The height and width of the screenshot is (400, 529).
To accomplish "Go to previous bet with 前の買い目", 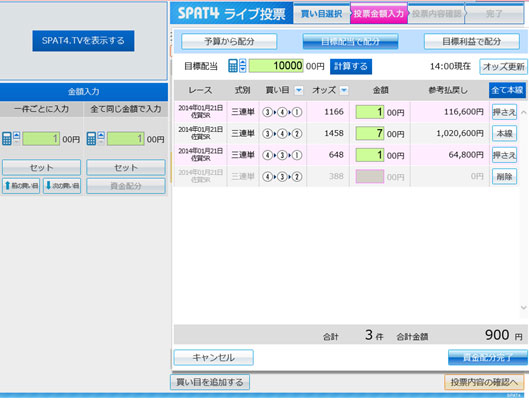I will tap(21, 186).
